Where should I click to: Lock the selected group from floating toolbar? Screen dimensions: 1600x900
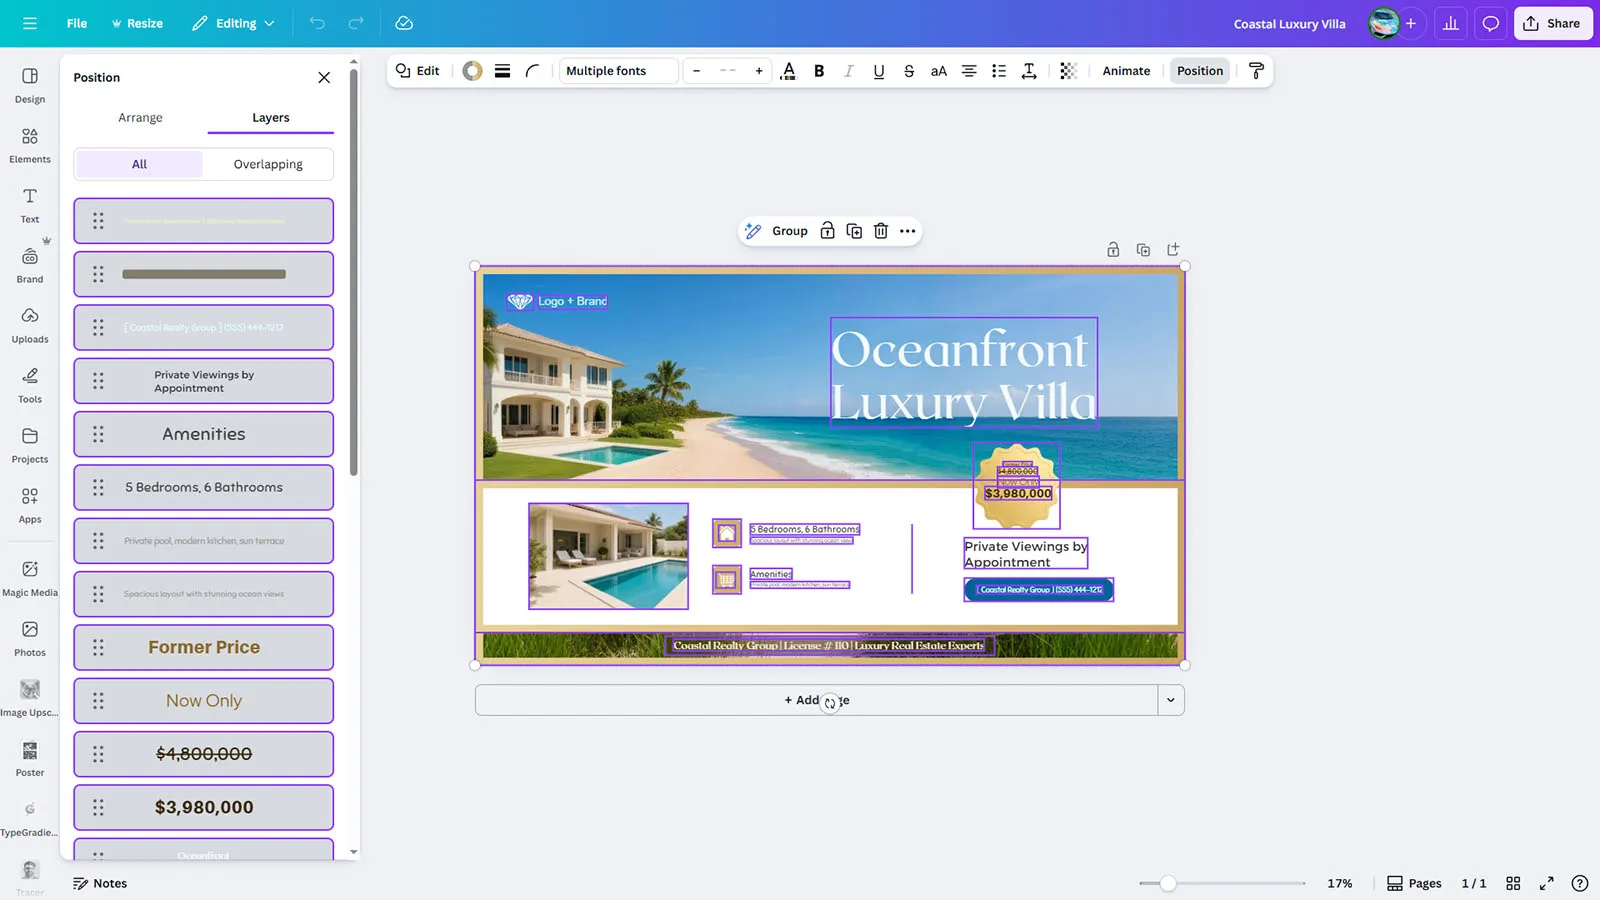827,231
